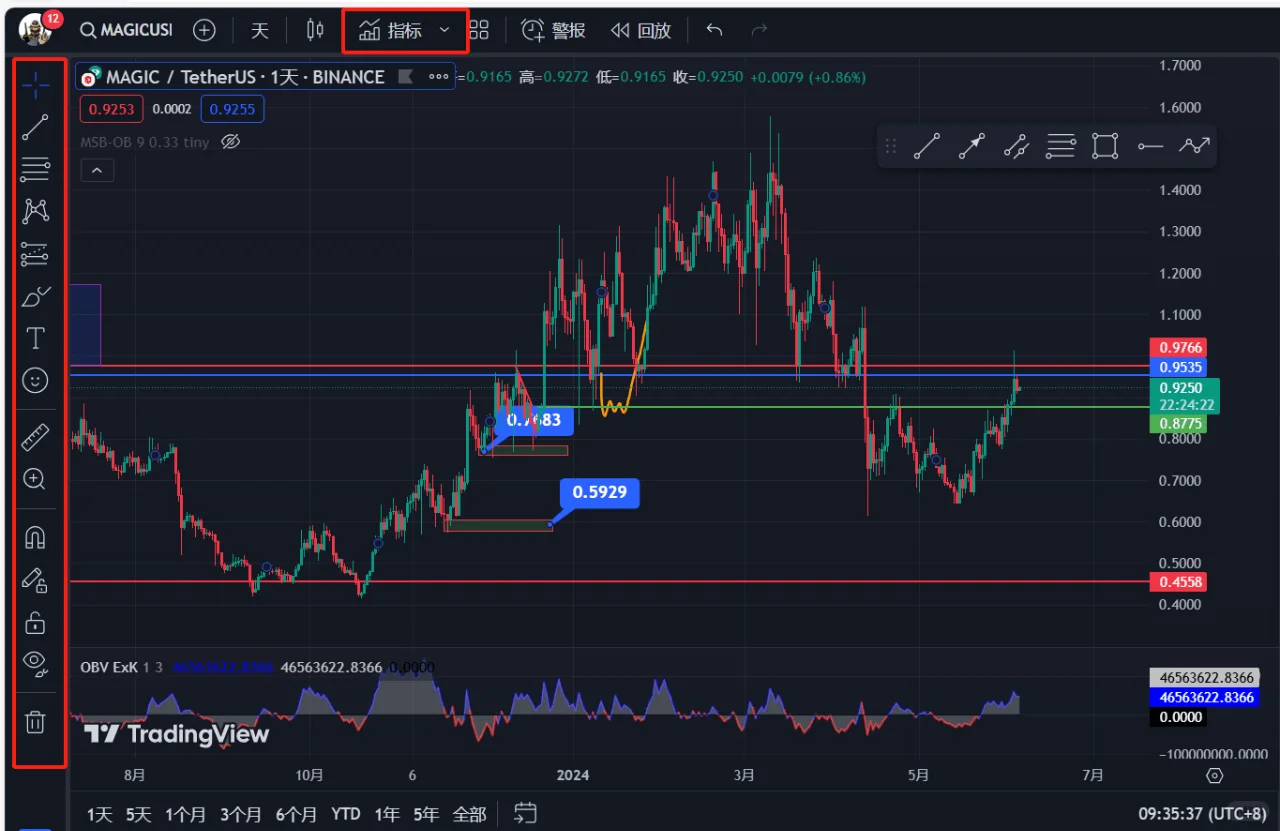Select the green 0.8775 price axis label

tap(1179, 424)
